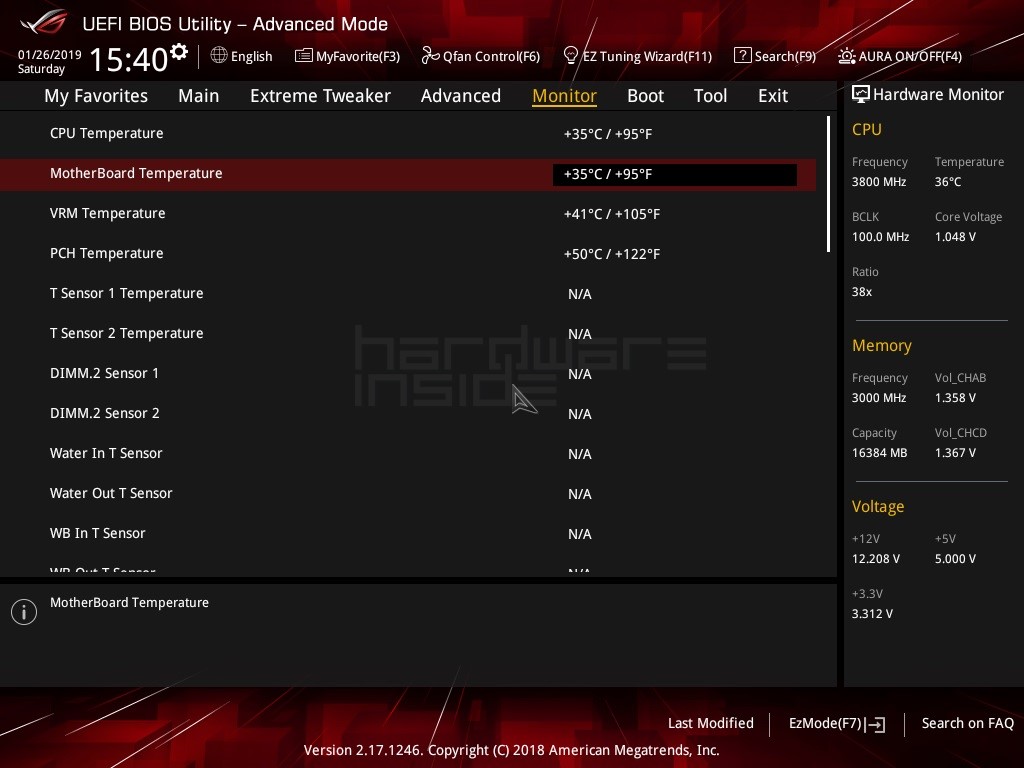Viewport: 1024px width, 768px height.
Task: Switch to the Main tab
Action: (199, 96)
